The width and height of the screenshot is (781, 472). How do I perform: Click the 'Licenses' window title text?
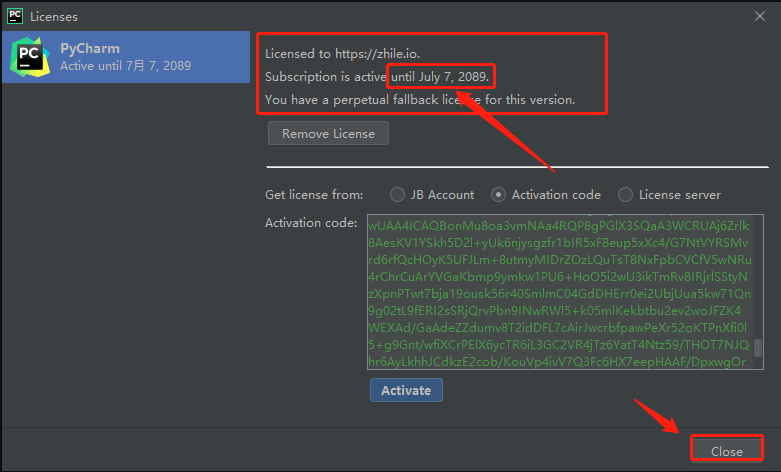point(54,17)
